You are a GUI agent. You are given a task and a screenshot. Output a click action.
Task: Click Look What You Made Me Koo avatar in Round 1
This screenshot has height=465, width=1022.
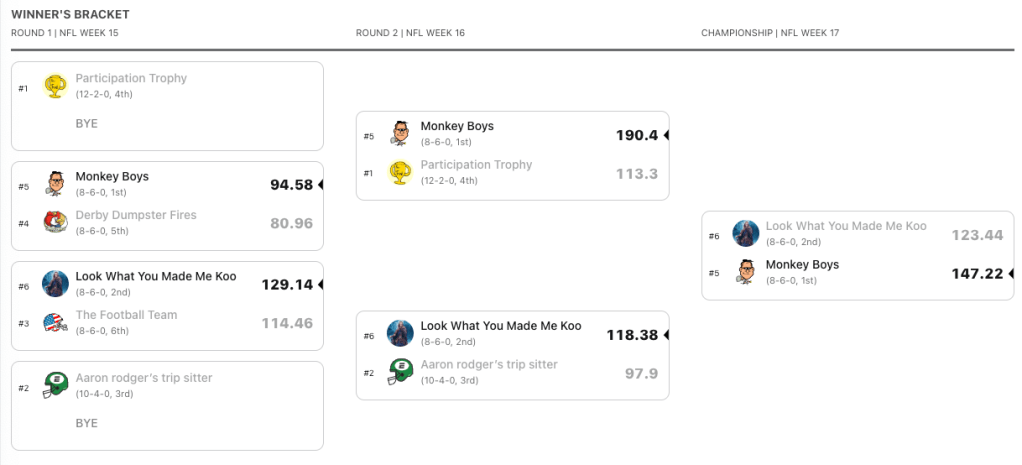coord(55,283)
